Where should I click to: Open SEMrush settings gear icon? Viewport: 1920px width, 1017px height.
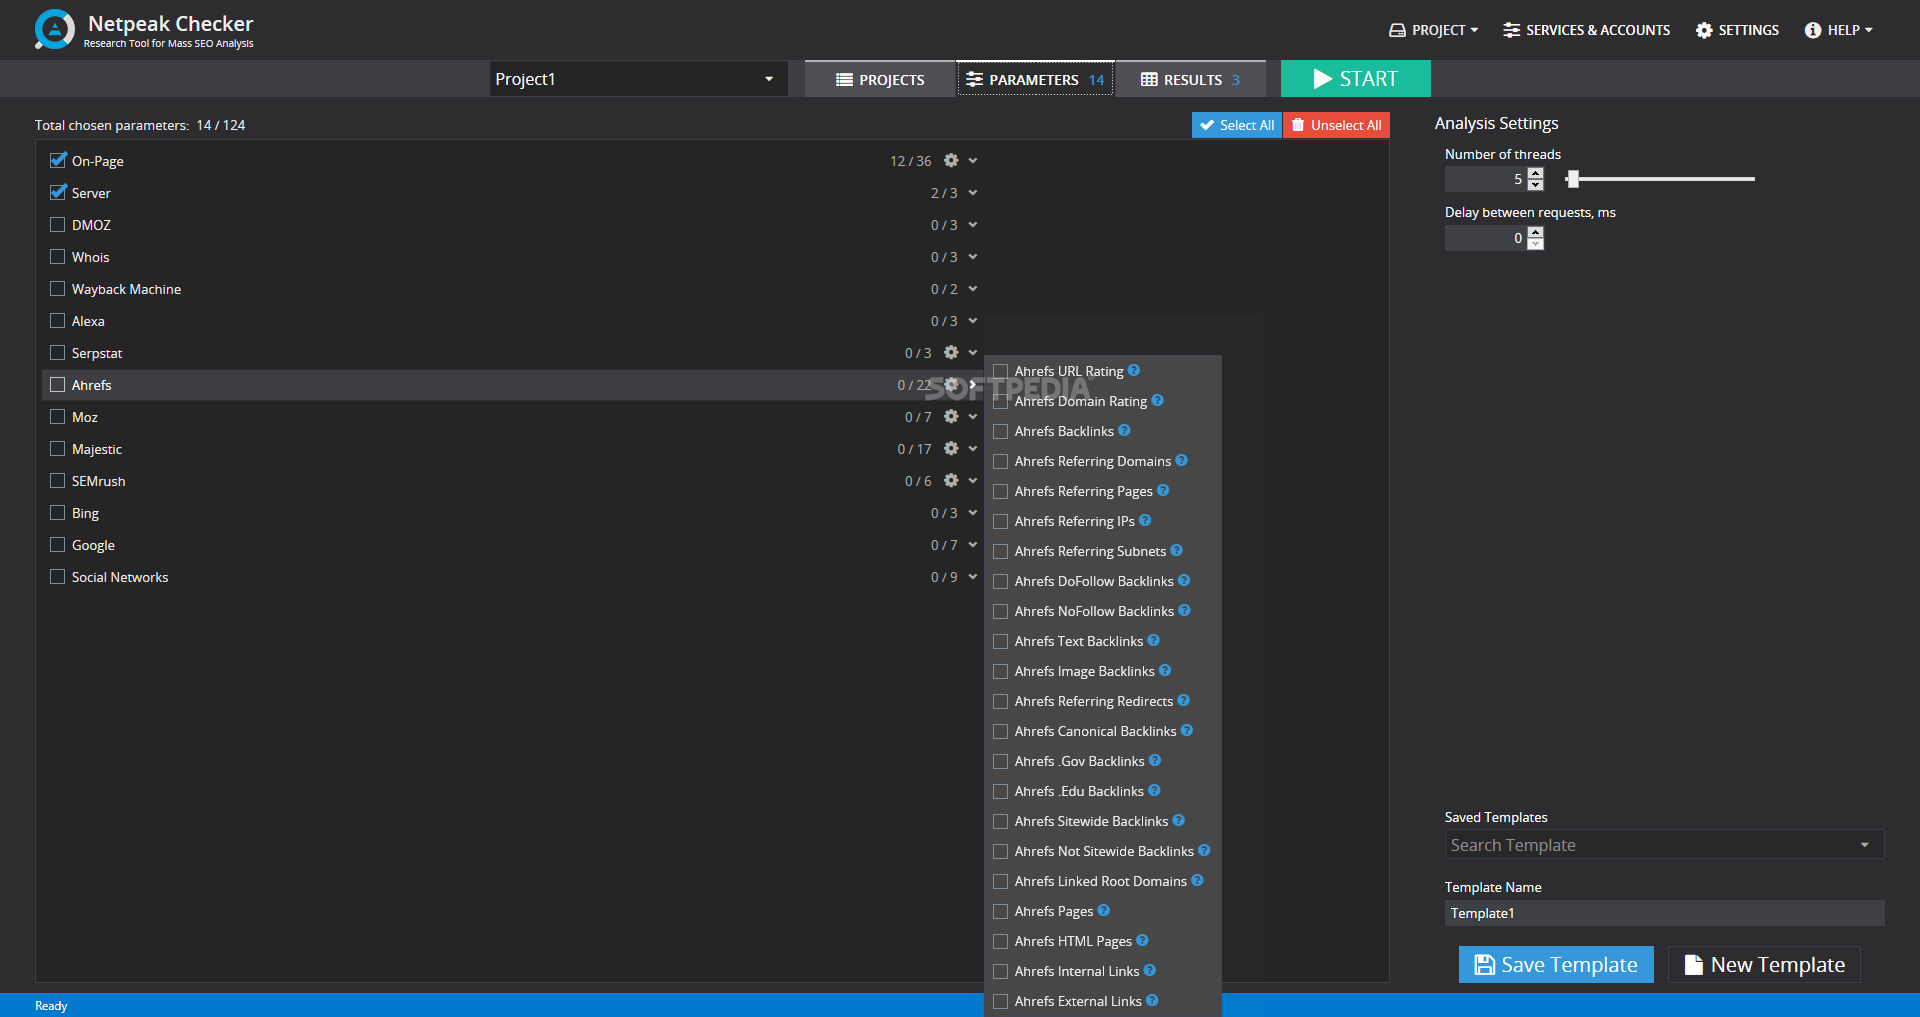(x=951, y=480)
